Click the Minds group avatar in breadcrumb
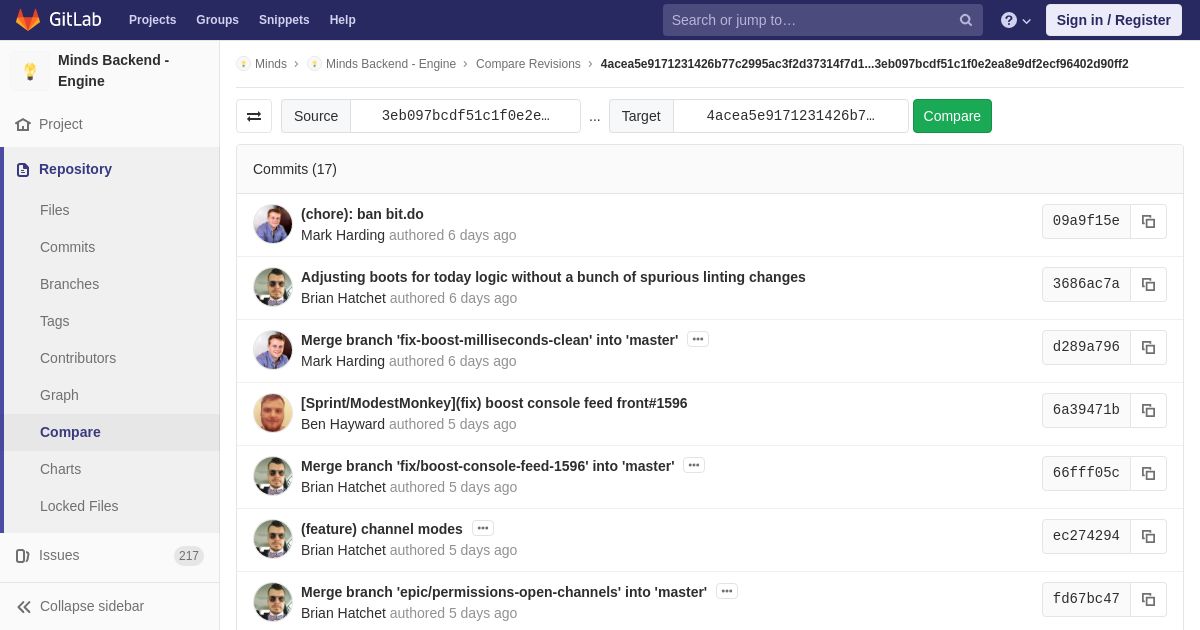 243,64
